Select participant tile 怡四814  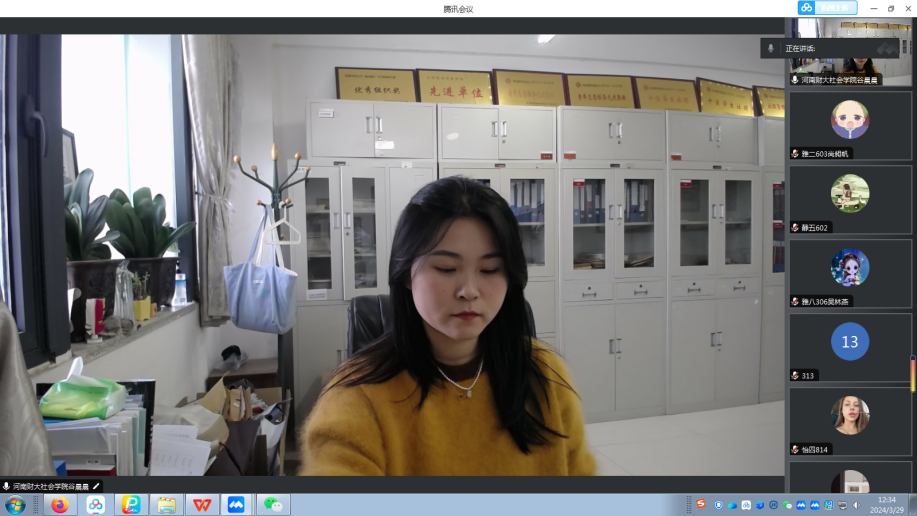[850, 421]
